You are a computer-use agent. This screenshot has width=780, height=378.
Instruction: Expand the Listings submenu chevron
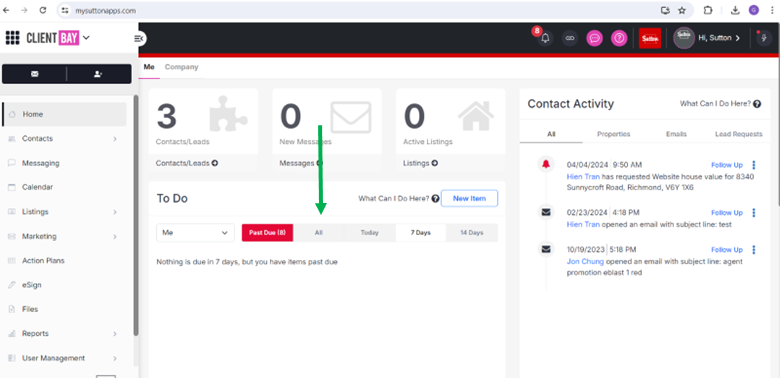(x=115, y=212)
